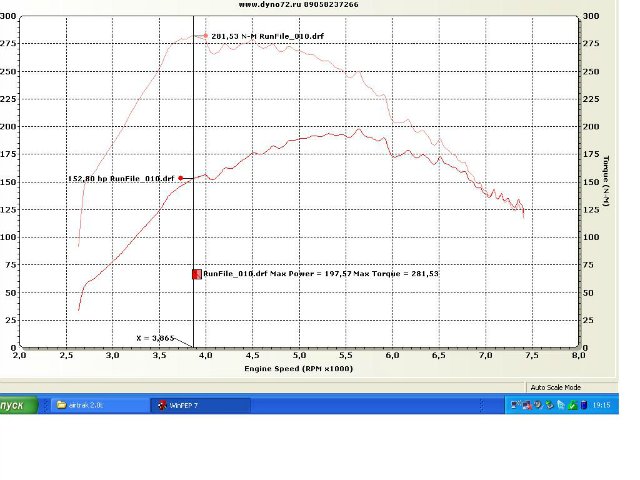Click the X = 3,865 cursor readout label
The image size is (640, 480).
pos(155,337)
